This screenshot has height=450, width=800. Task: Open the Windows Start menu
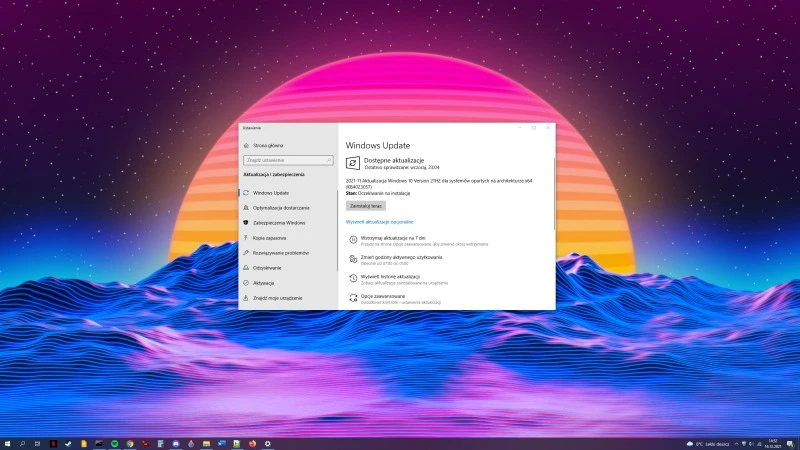coord(7,444)
